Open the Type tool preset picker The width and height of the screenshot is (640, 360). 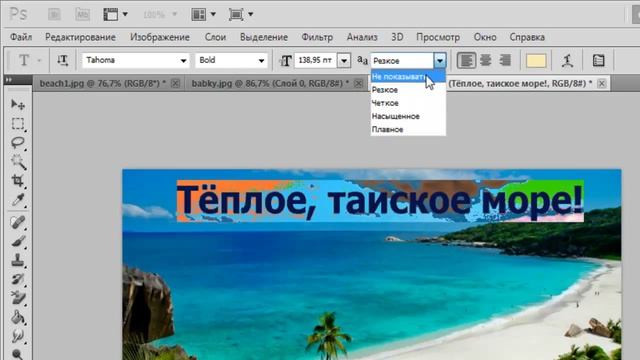[29, 60]
